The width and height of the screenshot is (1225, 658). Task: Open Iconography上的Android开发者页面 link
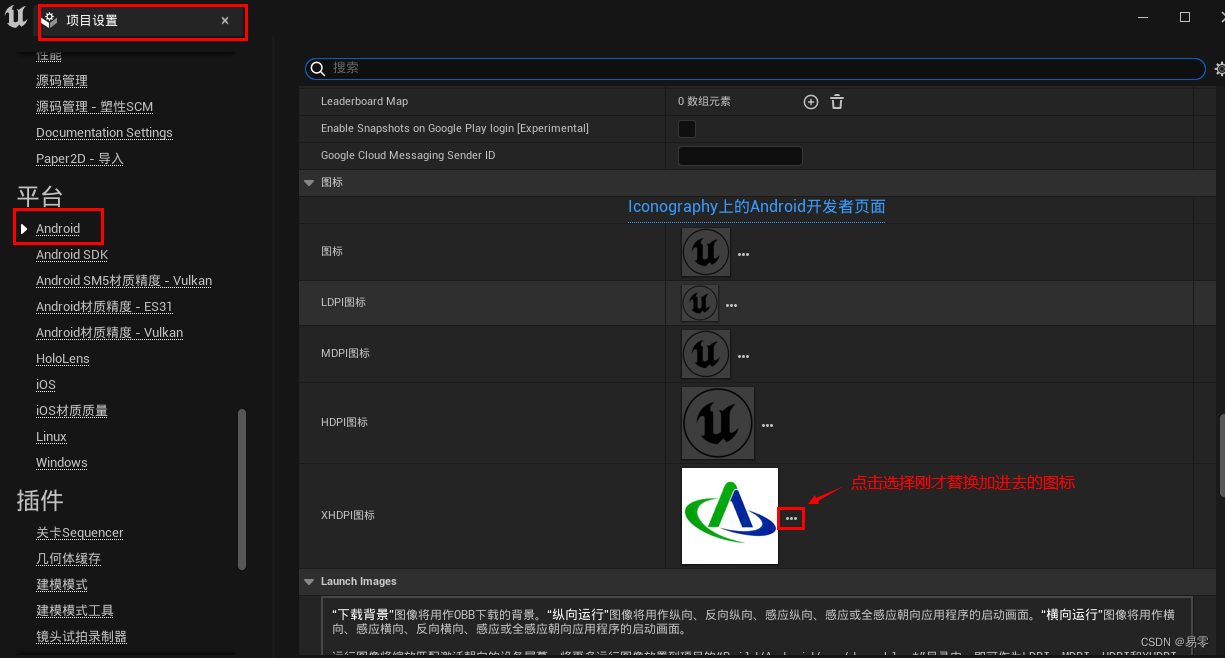[x=756, y=207]
